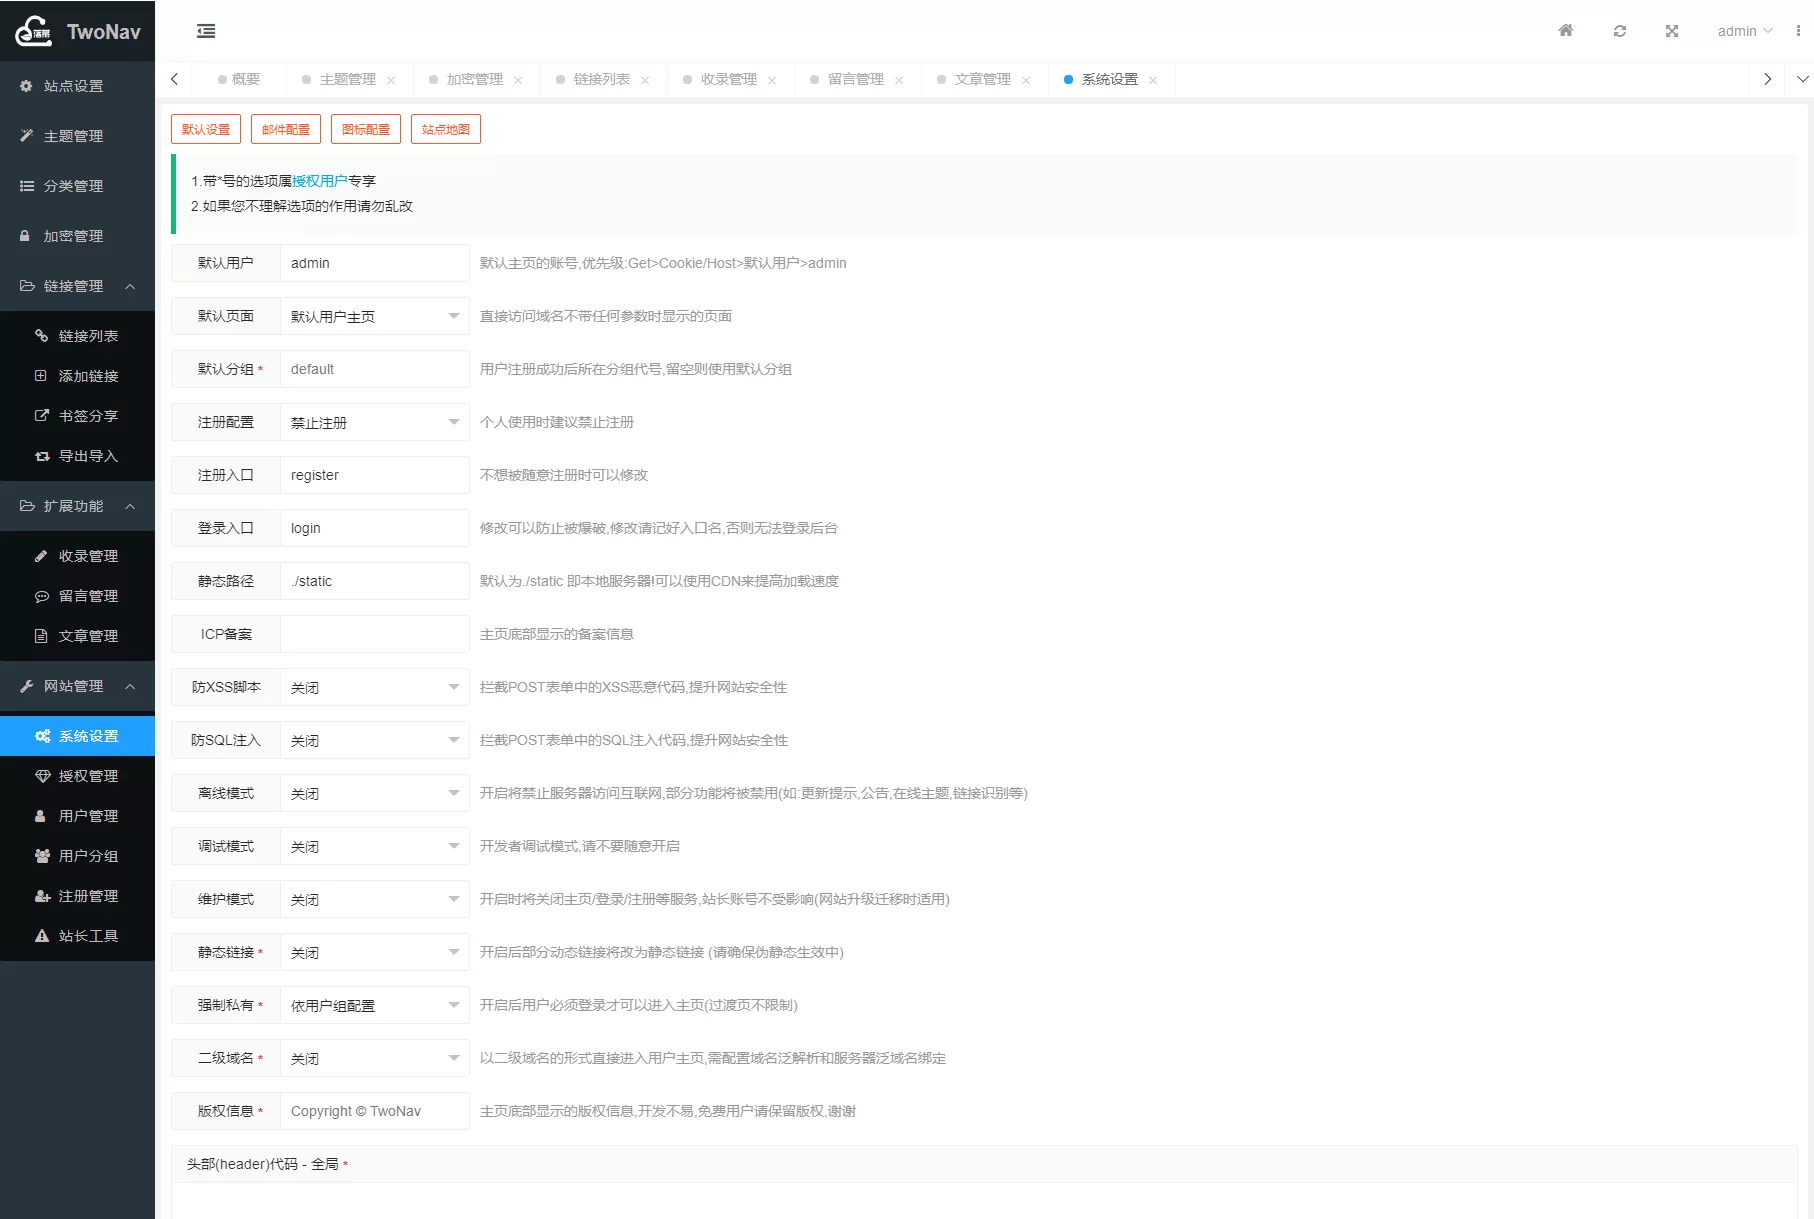
Task: Click the 文章管理 document icon
Action: [41, 636]
